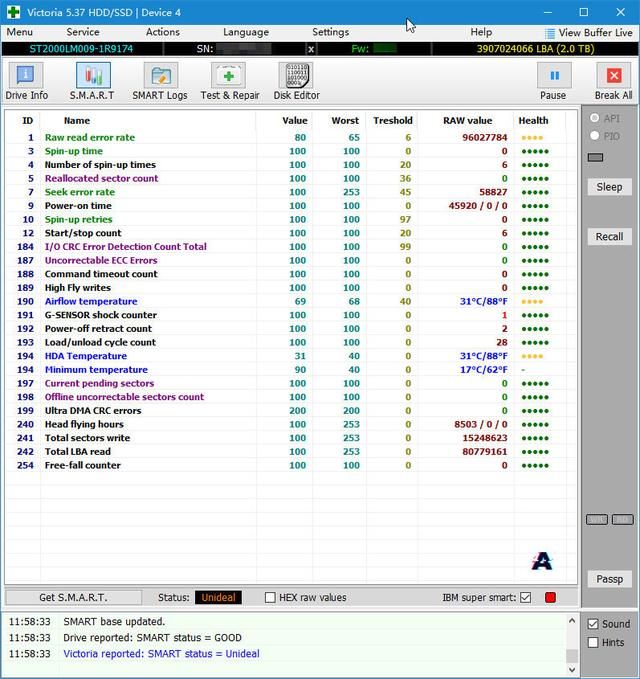Open the Language menu

click(246, 32)
